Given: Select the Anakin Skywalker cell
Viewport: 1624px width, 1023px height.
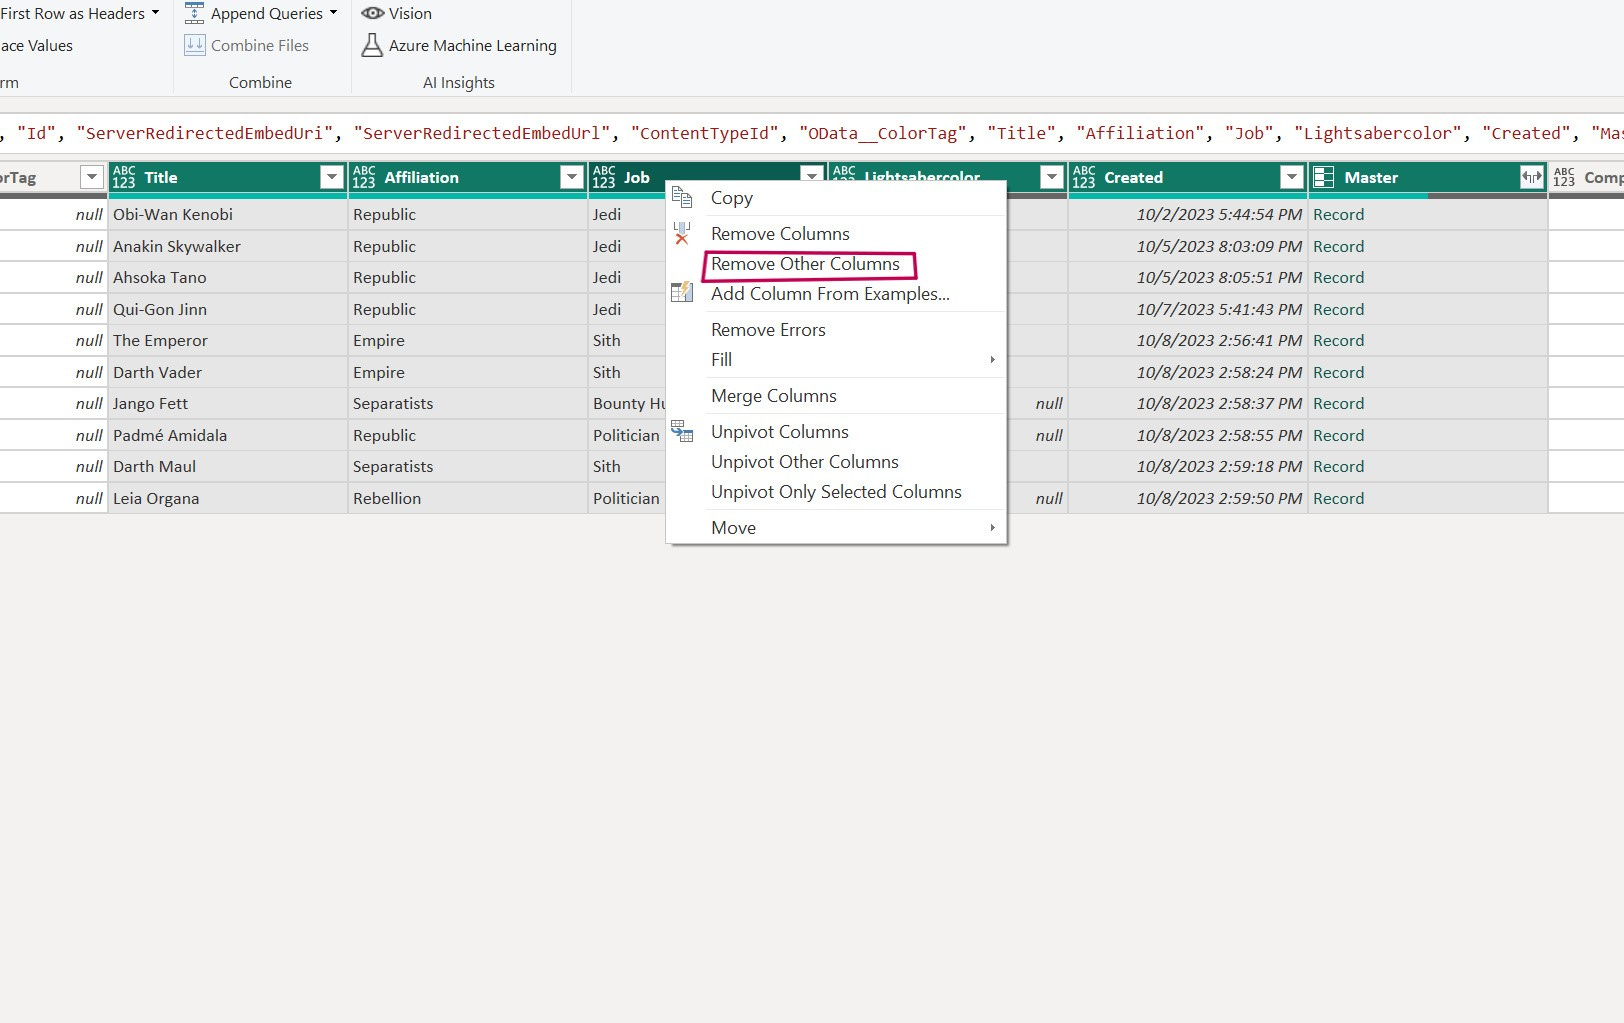Looking at the screenshot, I should [x=227, y=246].
